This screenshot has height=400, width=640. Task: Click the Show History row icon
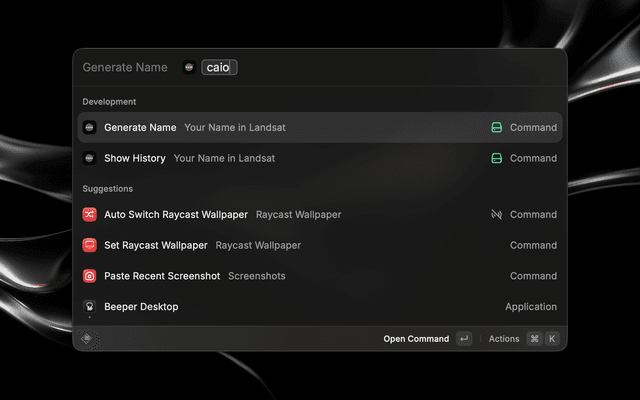click(89, 158)
